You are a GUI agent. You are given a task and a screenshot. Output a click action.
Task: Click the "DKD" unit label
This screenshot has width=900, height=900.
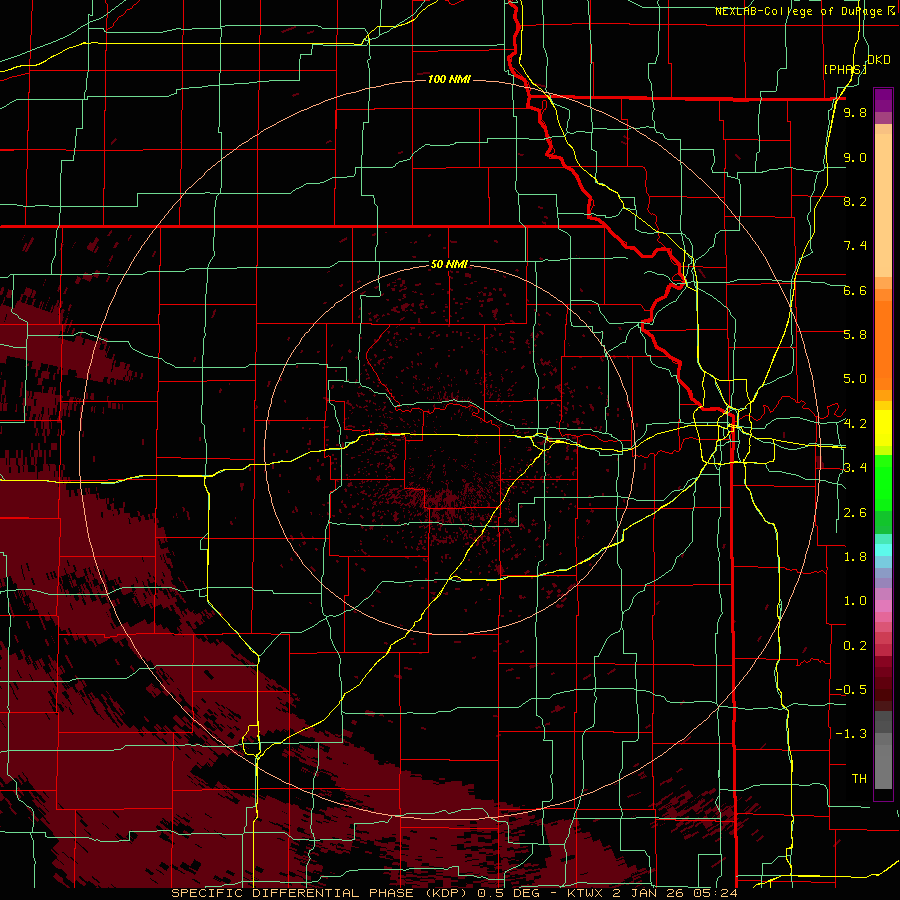pyautogui.click(x=879, y=60)
